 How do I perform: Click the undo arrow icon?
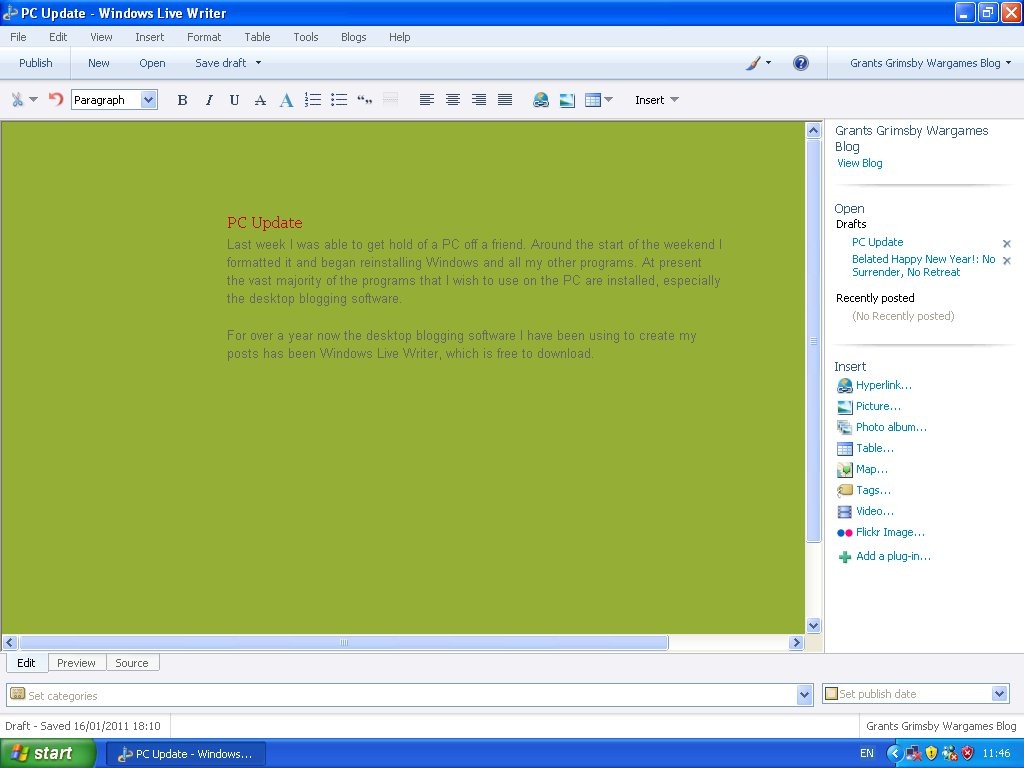coord(56,99)
